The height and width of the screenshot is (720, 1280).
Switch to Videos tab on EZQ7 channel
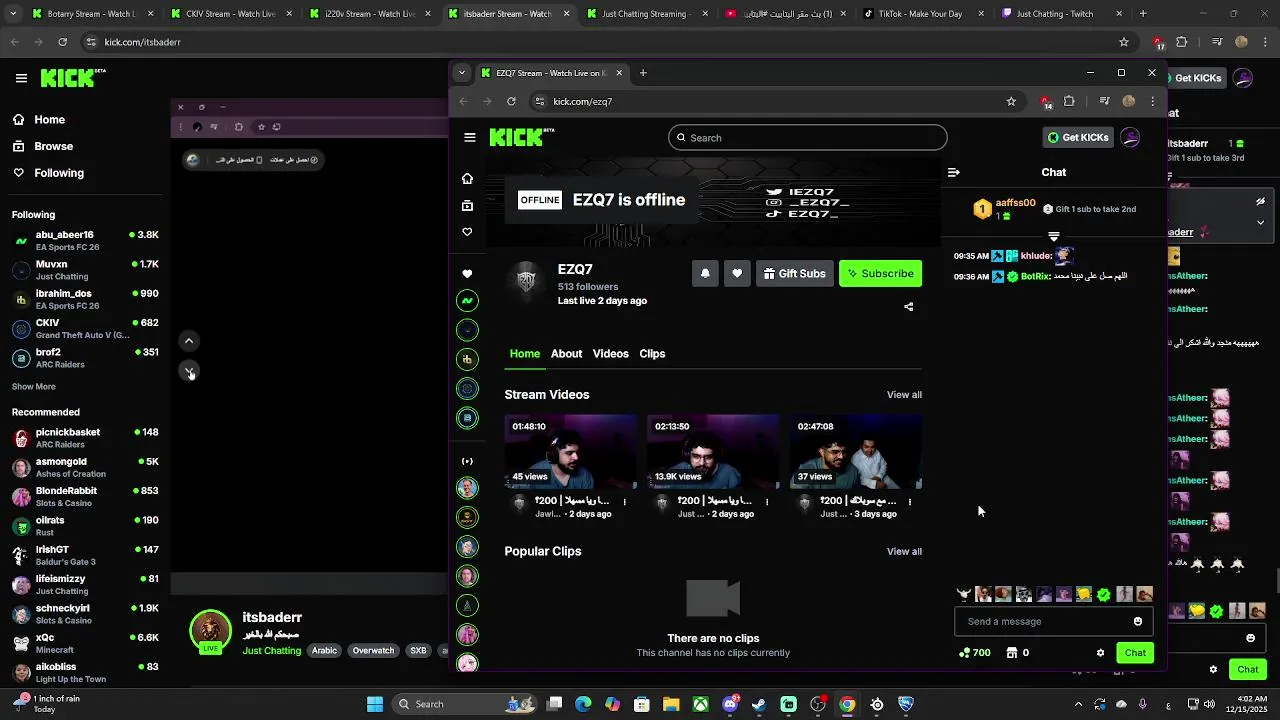[610, 354]
